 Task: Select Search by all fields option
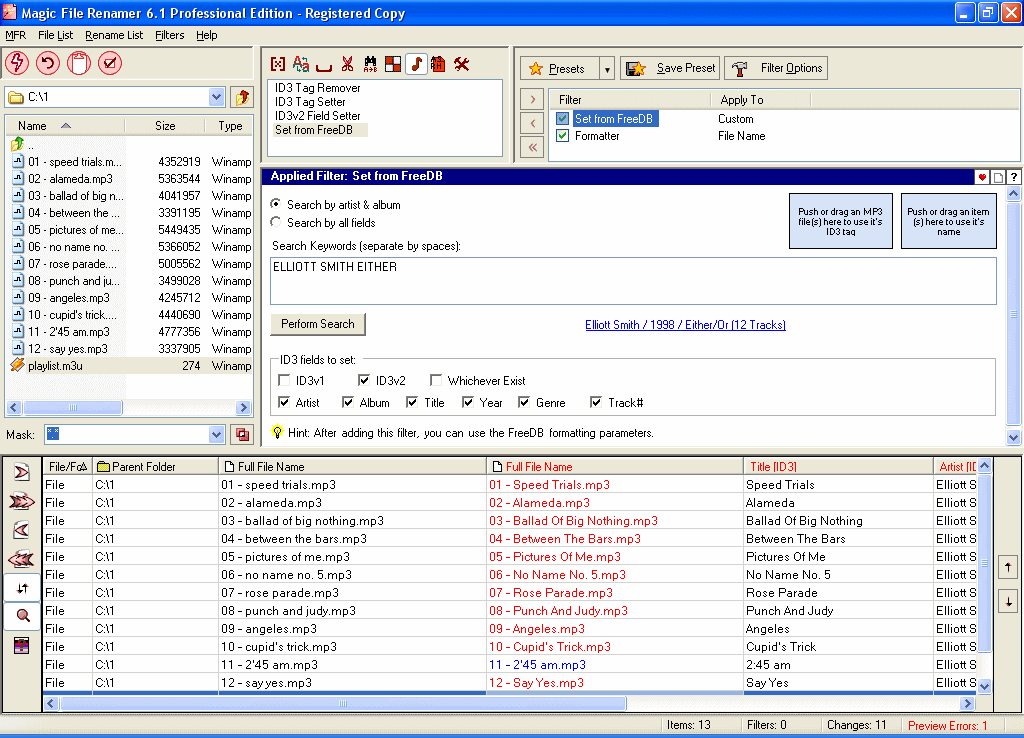(x=276, y=223)
